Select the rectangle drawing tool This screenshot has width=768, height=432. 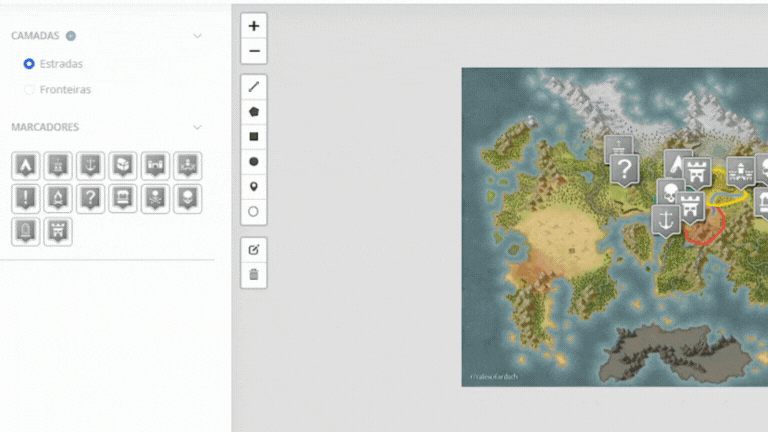point(254,137)
